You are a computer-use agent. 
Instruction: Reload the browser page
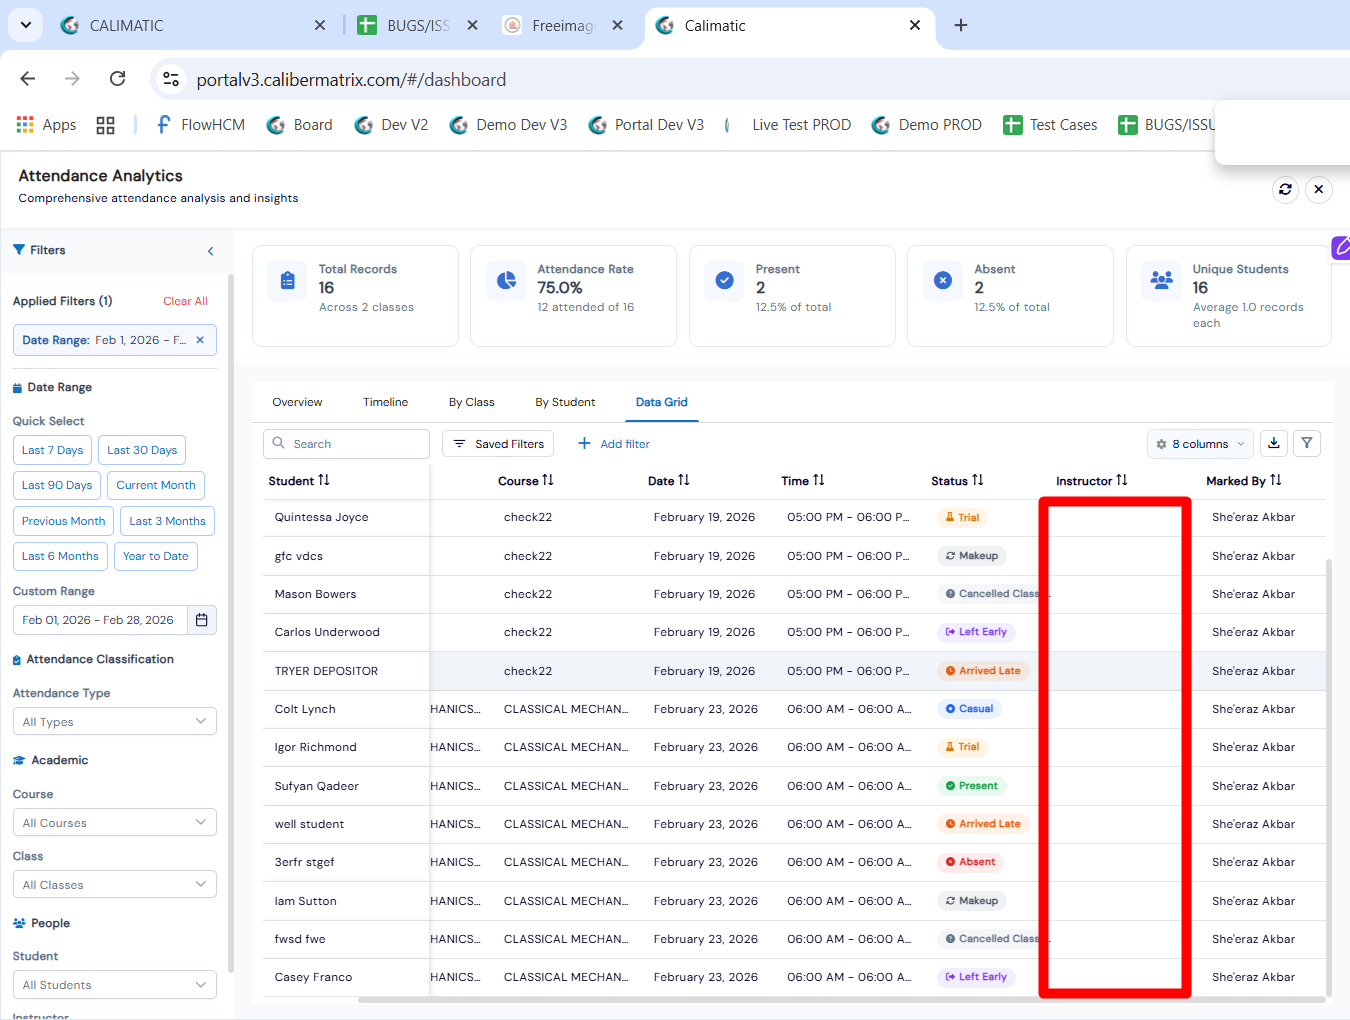coord(117,79)
